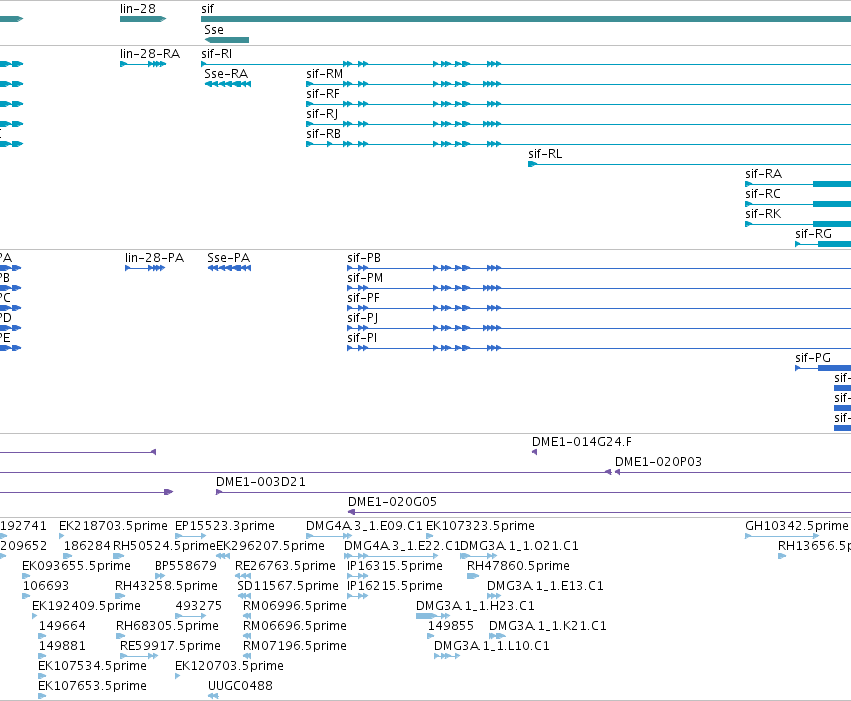Click the sif gene label
Image resolution: width=851 pixels, height=701 pixels.
[x=207, y=9]
